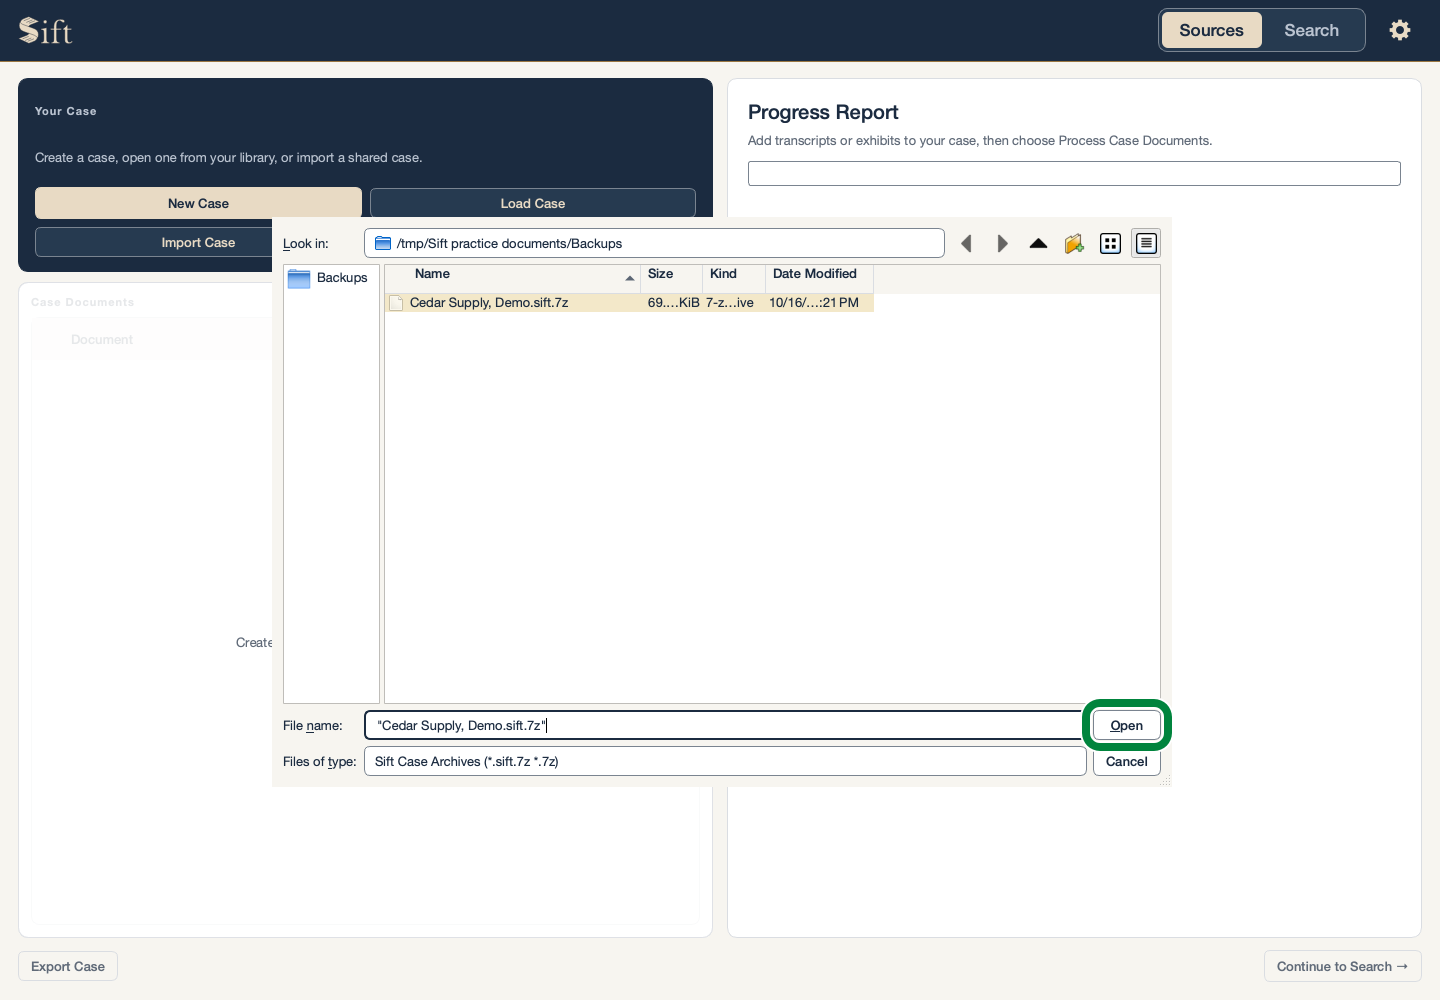The width and height of the screenshot is (1440, 1000).
Task: Navigate to parent directory
Action: click(x=1038, y=243)
